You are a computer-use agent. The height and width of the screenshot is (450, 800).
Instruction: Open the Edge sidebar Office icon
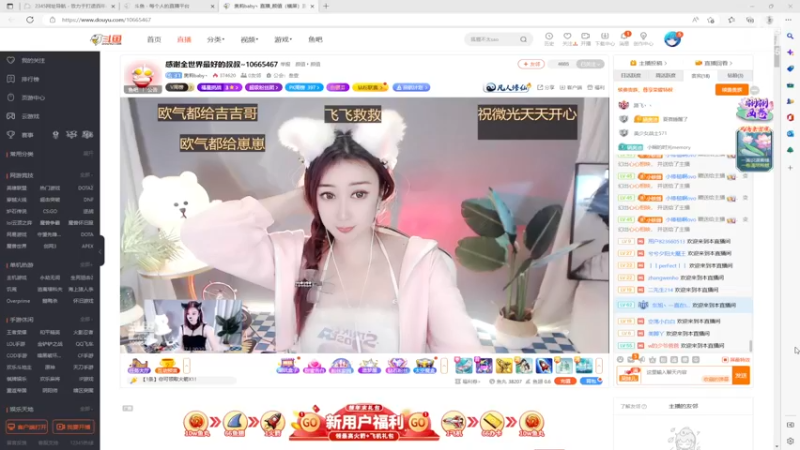click(790, 117)
